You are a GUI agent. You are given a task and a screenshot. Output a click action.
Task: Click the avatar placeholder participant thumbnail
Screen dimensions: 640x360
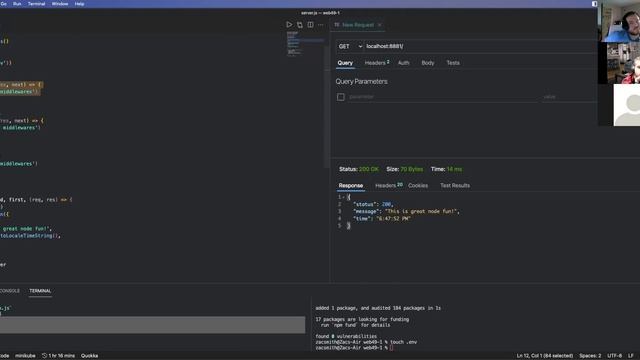(x=627, y=105)
